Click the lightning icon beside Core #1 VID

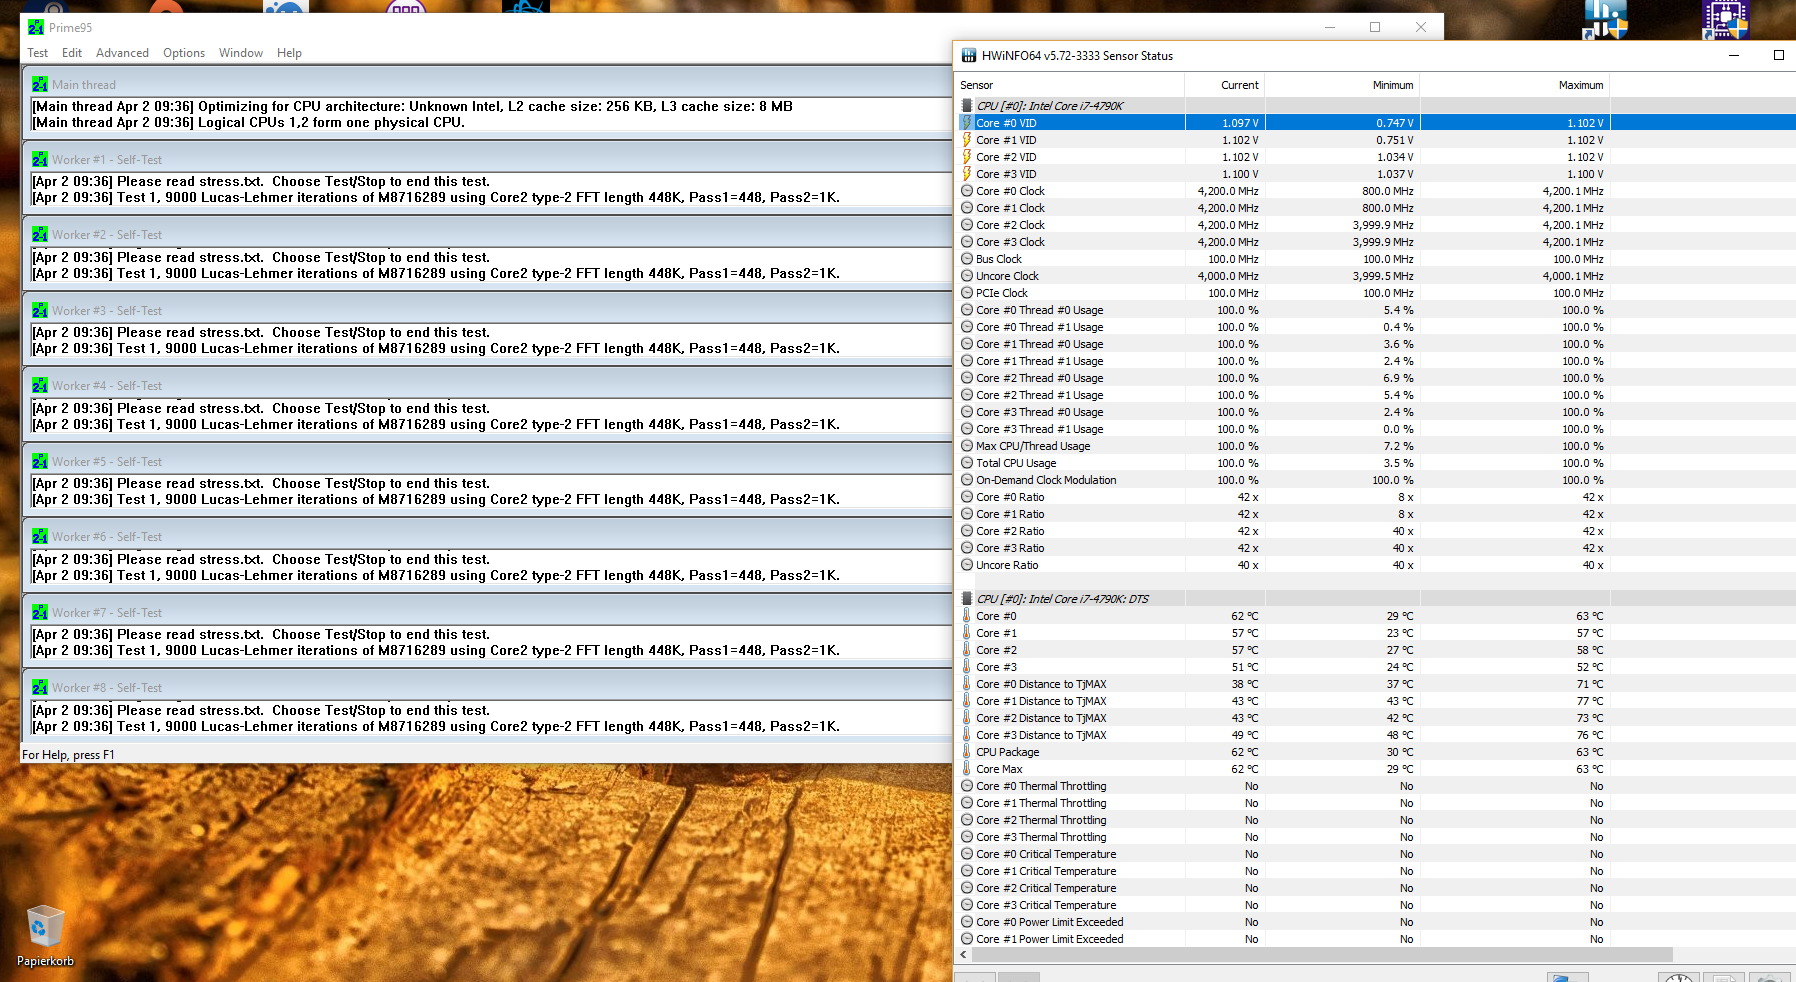pos(966,140)
